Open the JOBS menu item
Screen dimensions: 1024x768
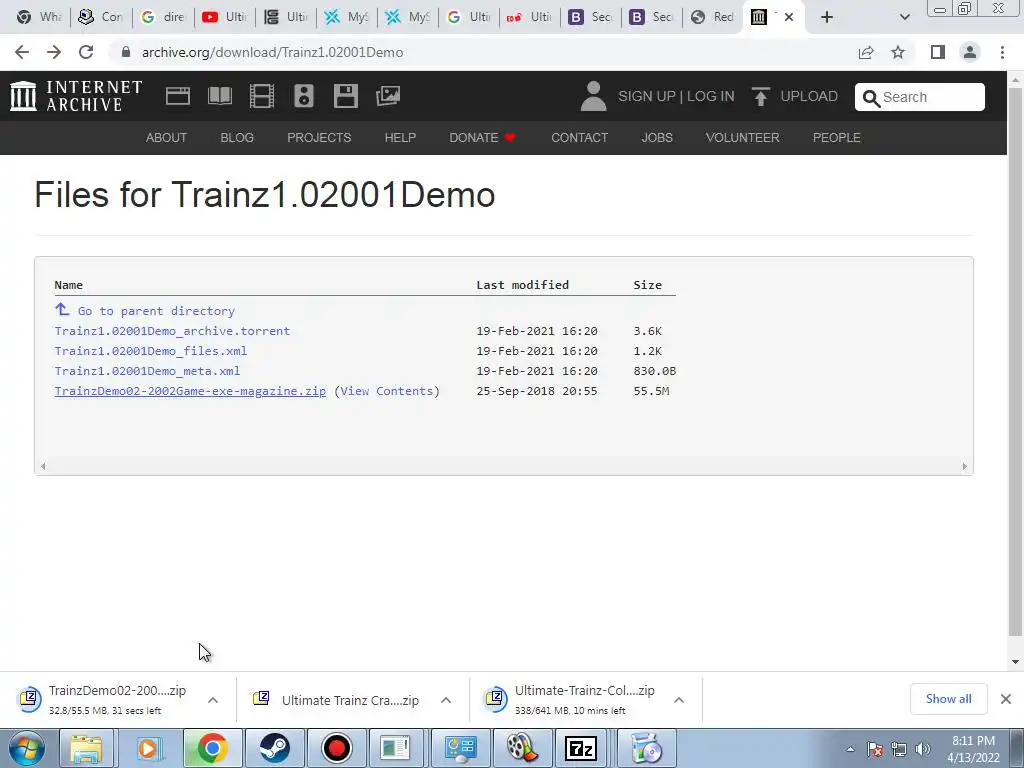tap(657, 138)
